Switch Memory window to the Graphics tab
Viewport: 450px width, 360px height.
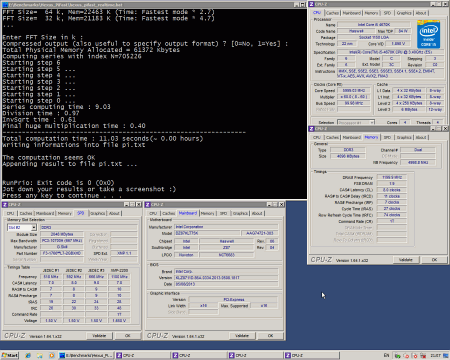pos(404,137)
